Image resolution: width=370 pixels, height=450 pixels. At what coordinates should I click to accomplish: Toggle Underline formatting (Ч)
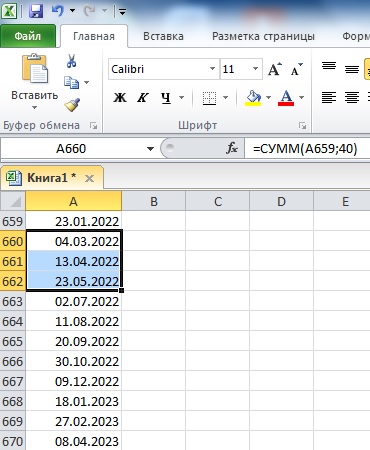pos(166,98)
